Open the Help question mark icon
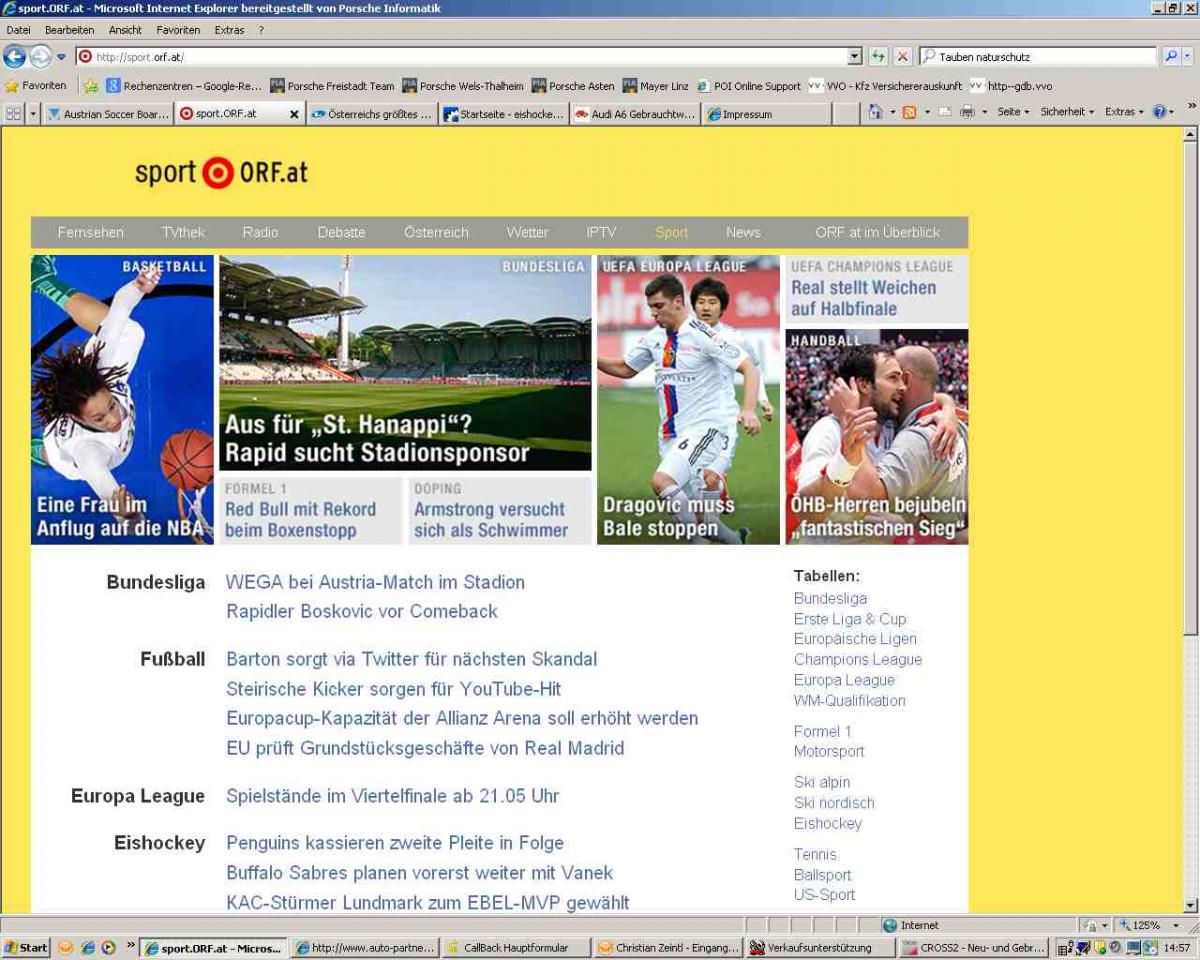This screenshot has width=1200, height=960. (x=1159, y=112)
